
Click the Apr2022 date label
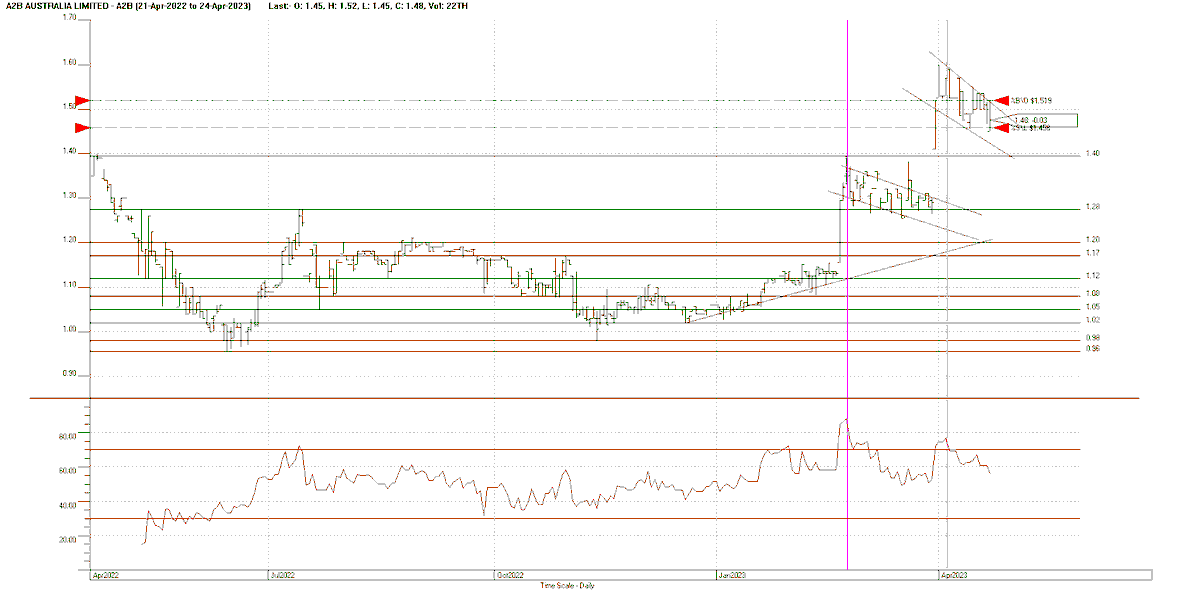(x=104, y=577)
